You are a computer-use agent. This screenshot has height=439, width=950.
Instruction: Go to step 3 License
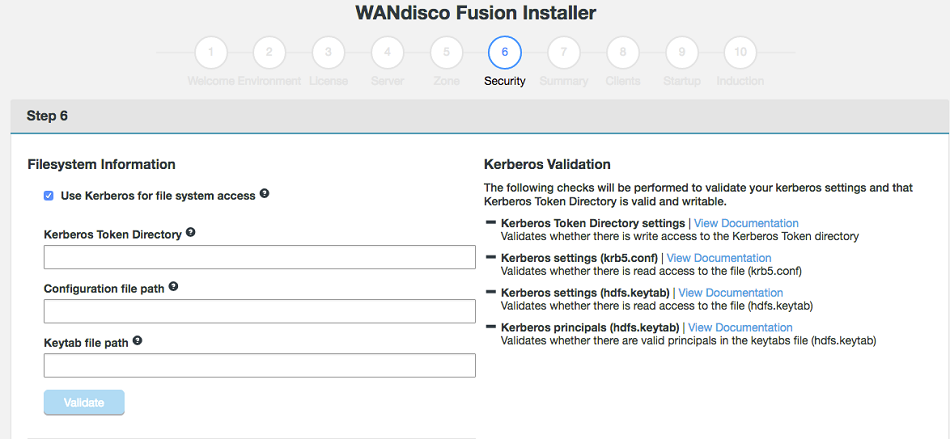tap(328, 53)
